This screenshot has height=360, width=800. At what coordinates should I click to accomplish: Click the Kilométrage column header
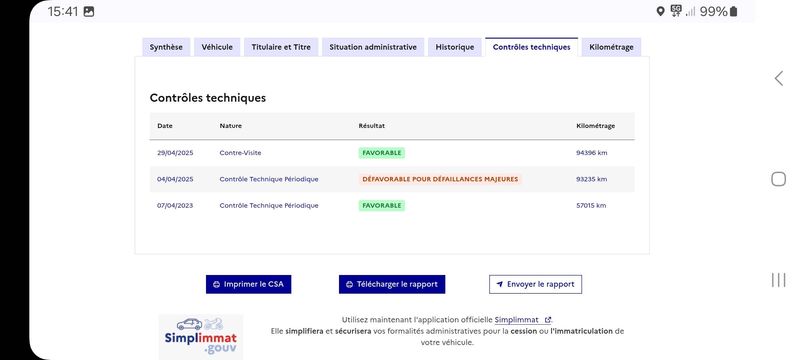[595, 126]
